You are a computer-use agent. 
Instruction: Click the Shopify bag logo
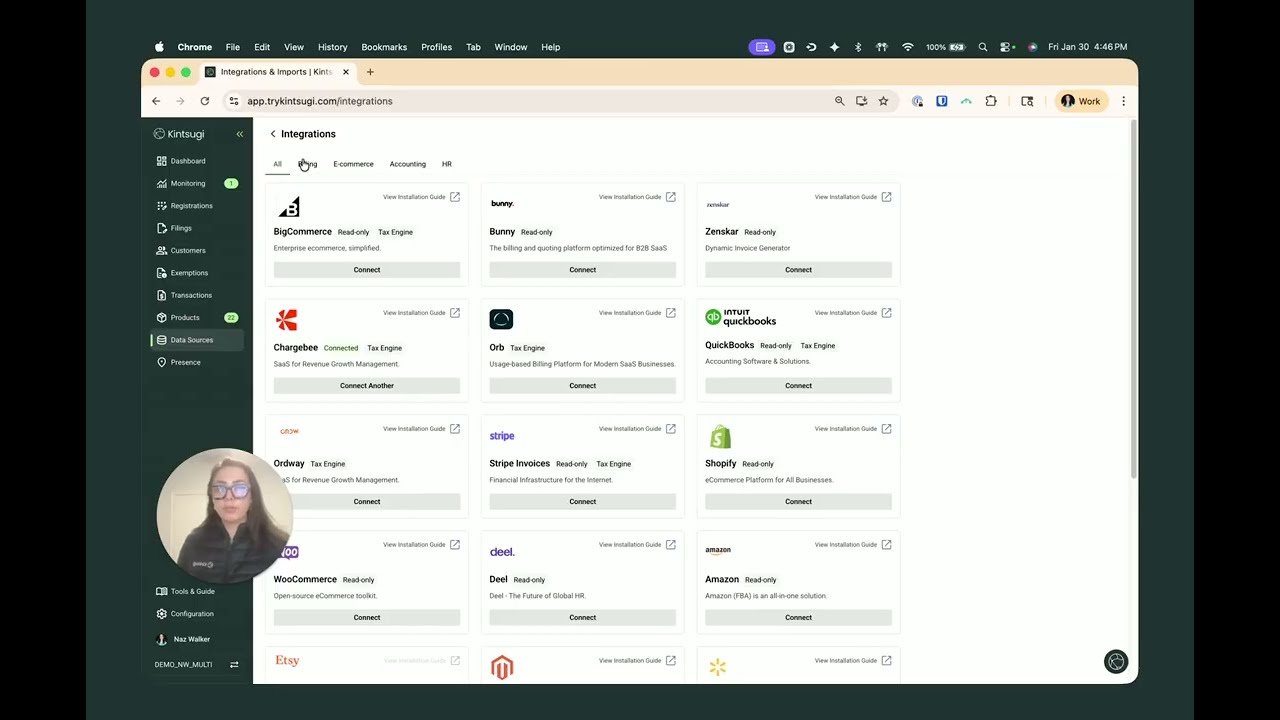tap(720, 436)
